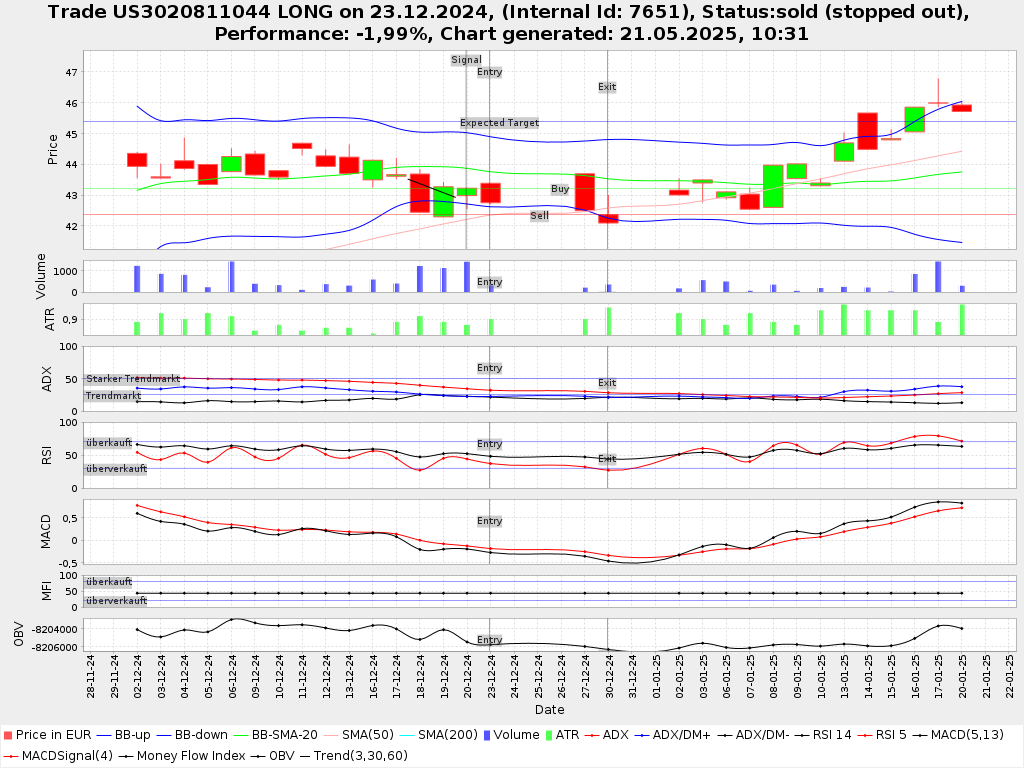Click the Starker Trendmarkt label in the ADX panel
1024x768 pixels.
click(133, 380)
